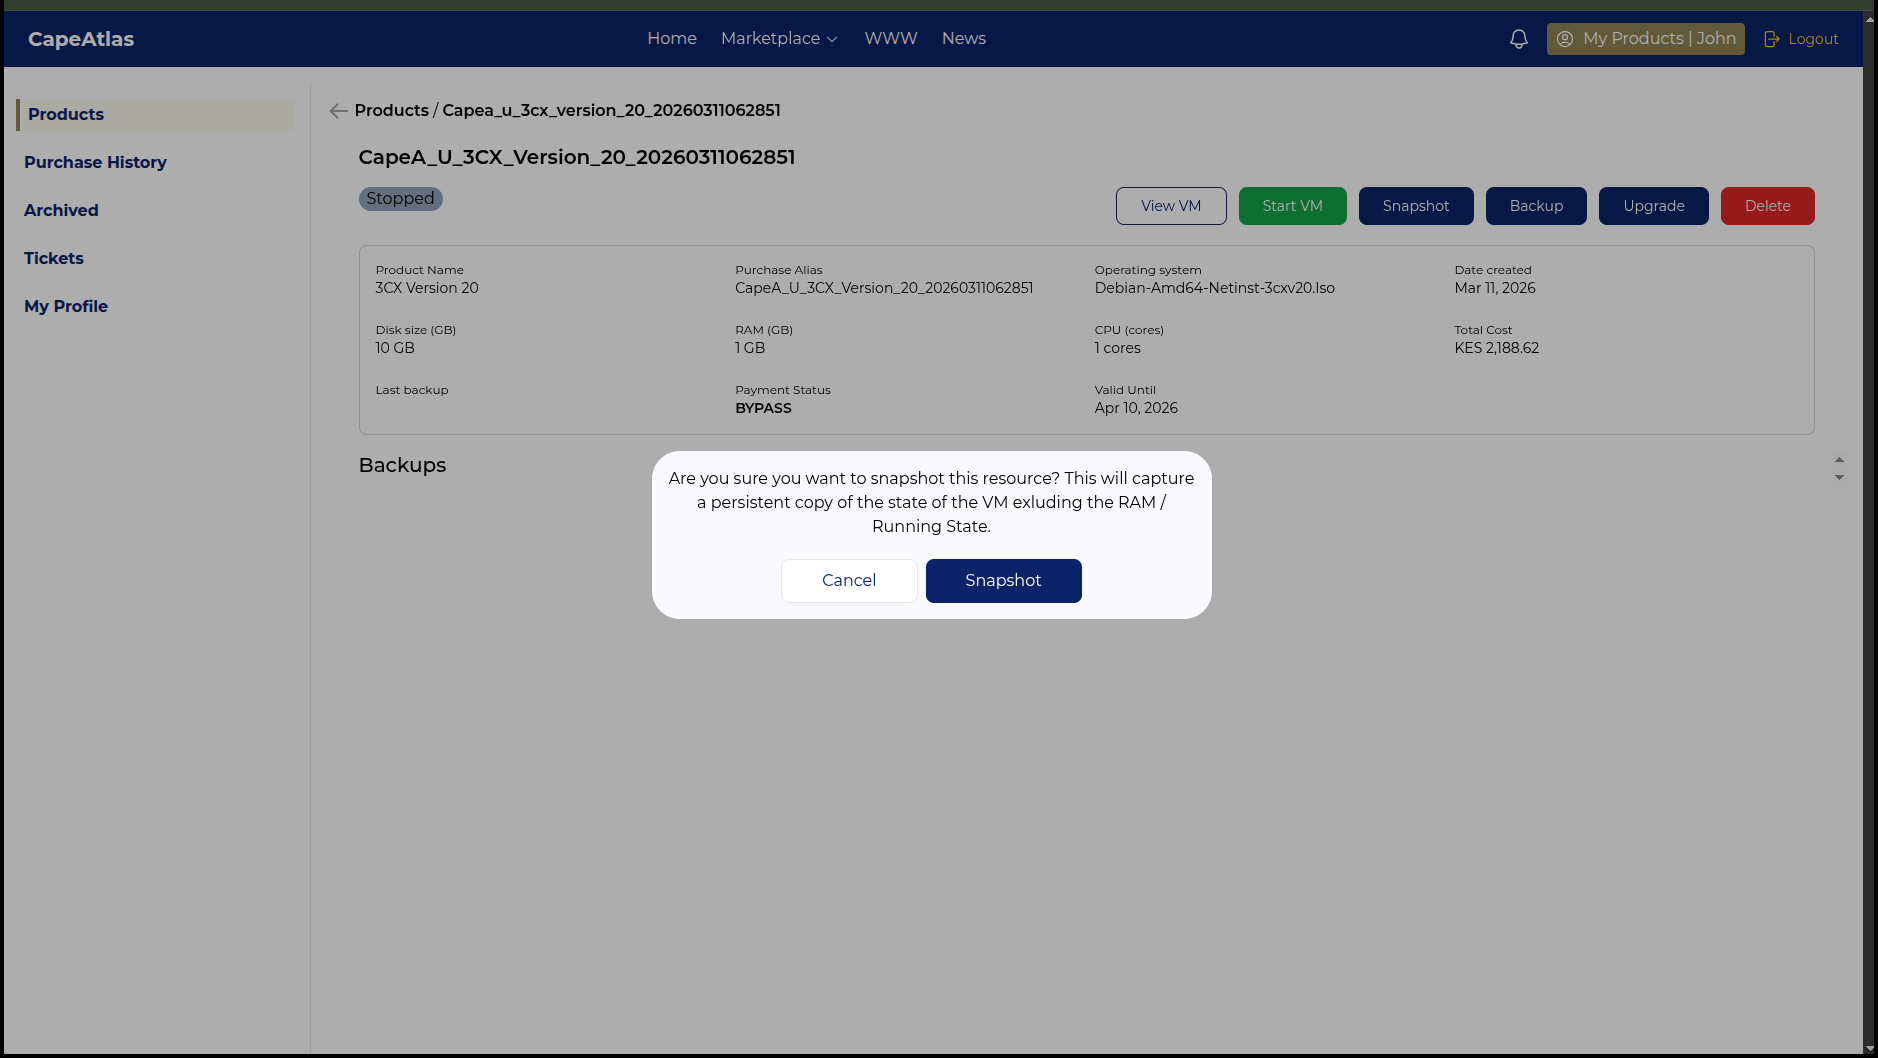Click the Upgrade button

(x=1654, y=206)
